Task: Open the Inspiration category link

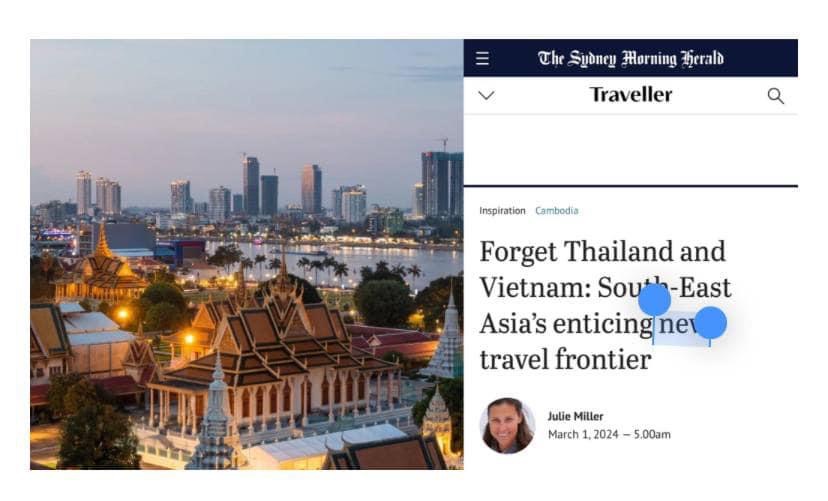Action: 502,211
